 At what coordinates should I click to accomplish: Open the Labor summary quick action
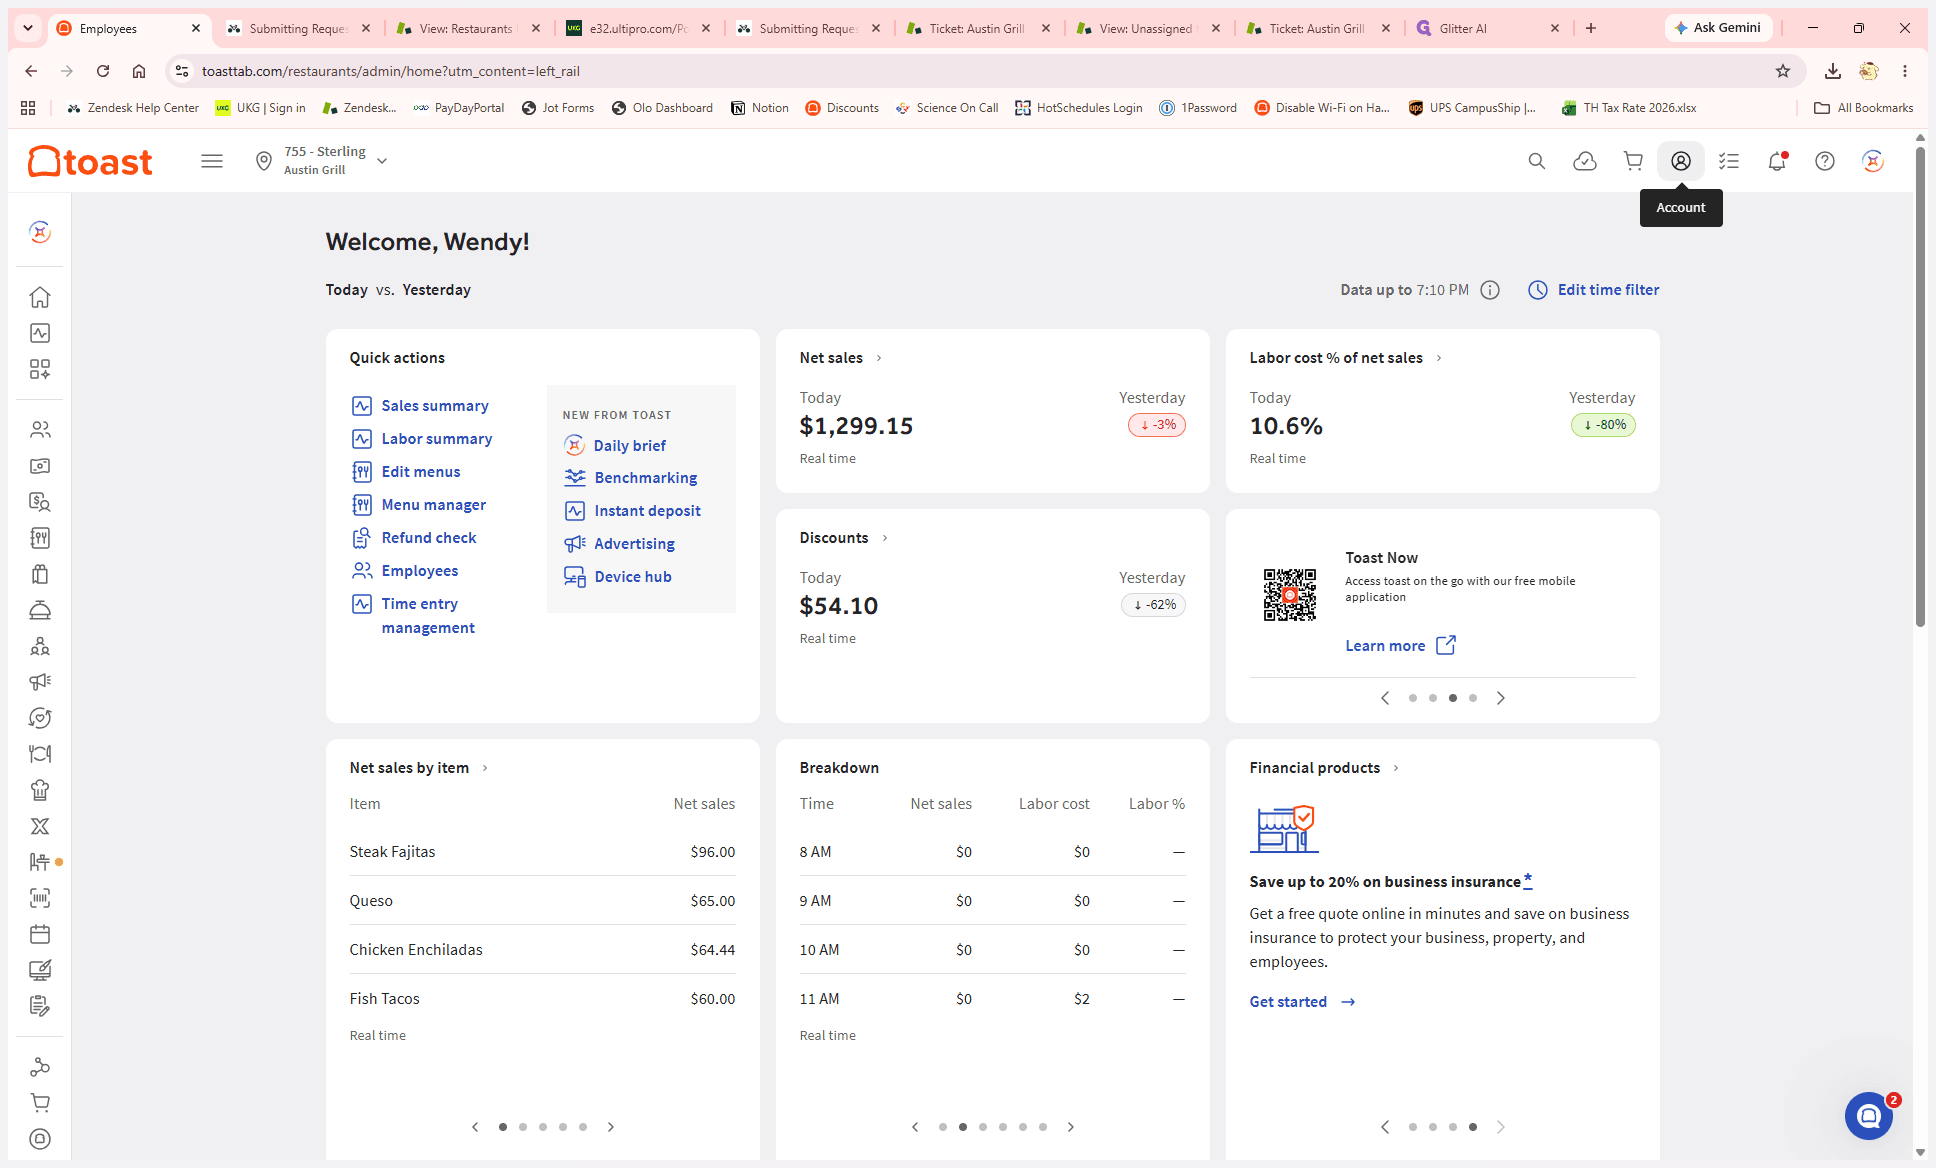point(422,439)
